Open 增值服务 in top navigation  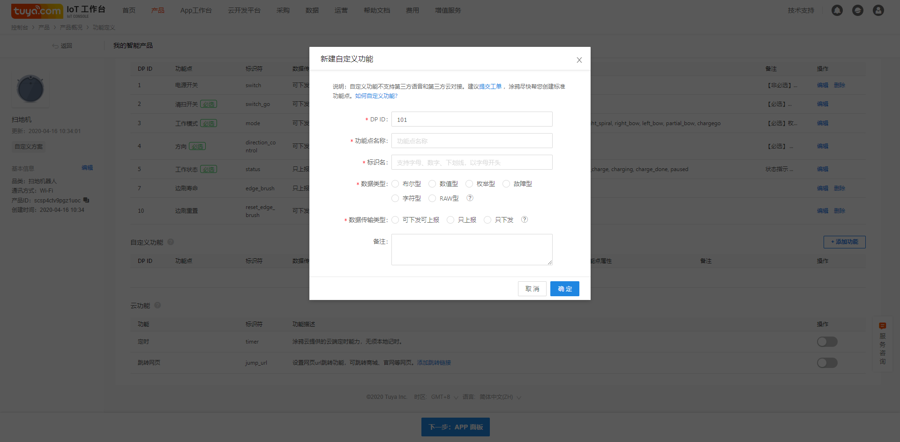coord(448,10)
